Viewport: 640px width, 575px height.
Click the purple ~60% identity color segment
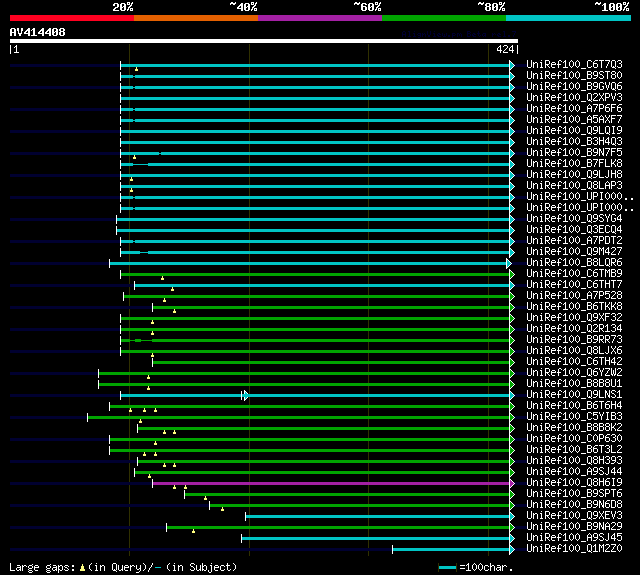pyautogui.click(x=320, y=18)
